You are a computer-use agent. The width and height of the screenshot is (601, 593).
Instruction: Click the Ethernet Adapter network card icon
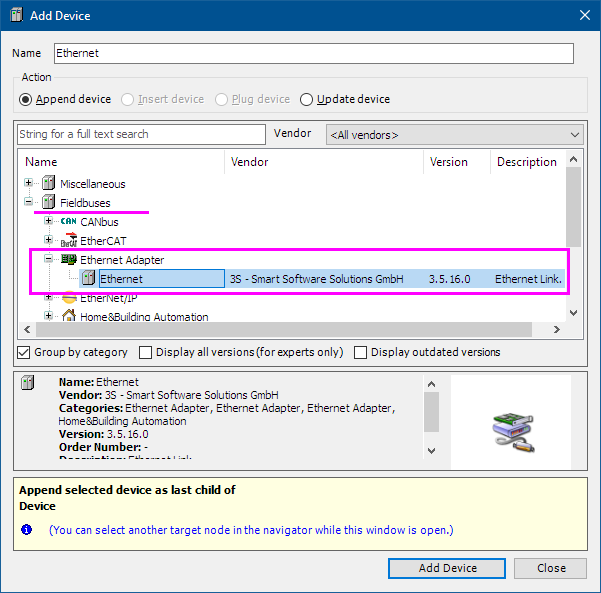[69, 260]
